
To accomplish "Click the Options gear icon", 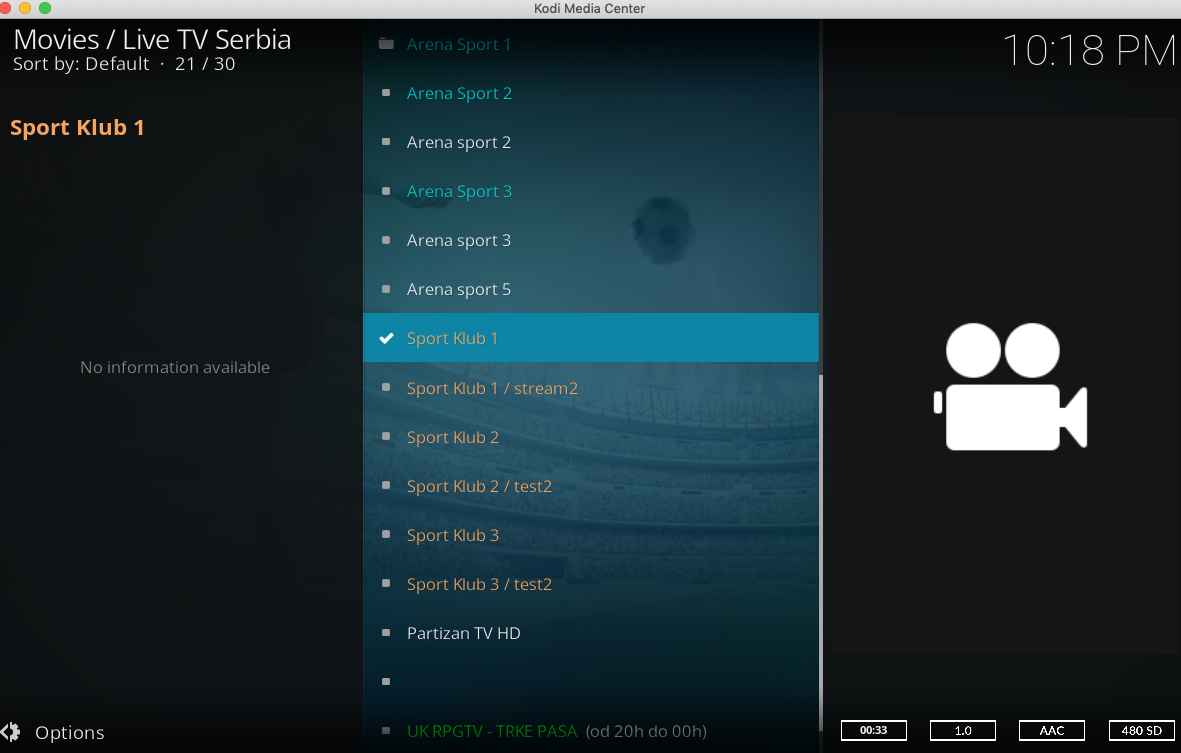I will click(11, 732).
